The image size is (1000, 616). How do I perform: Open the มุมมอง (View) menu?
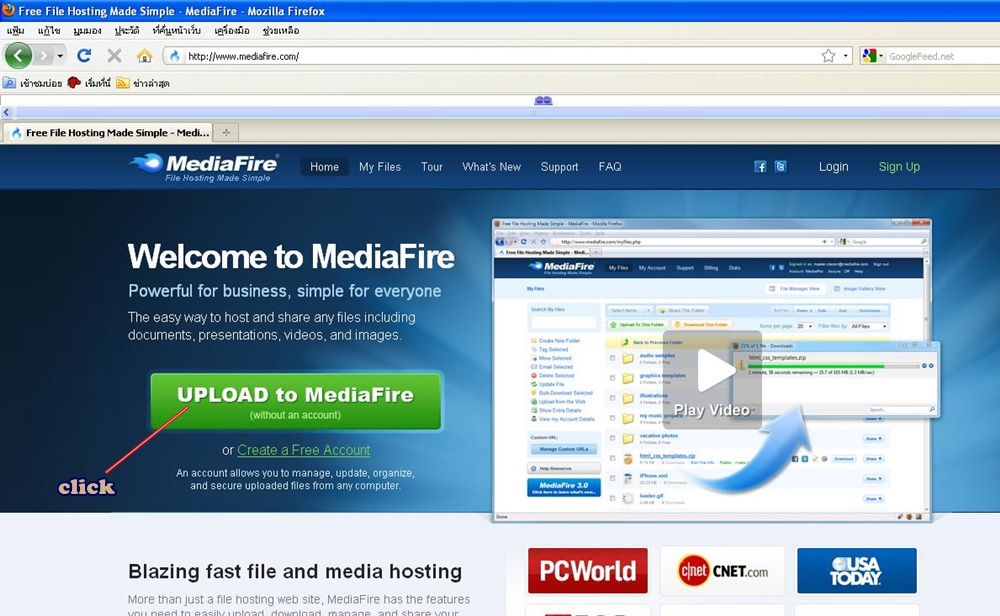[87, 31]
